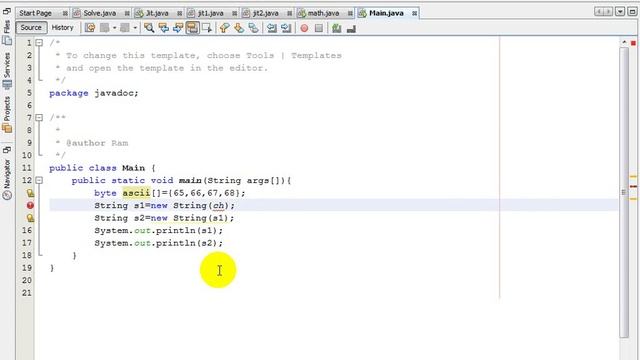Click the gray Back navigation icon
Screen dimensions: 640x360
tap(105, 28)
